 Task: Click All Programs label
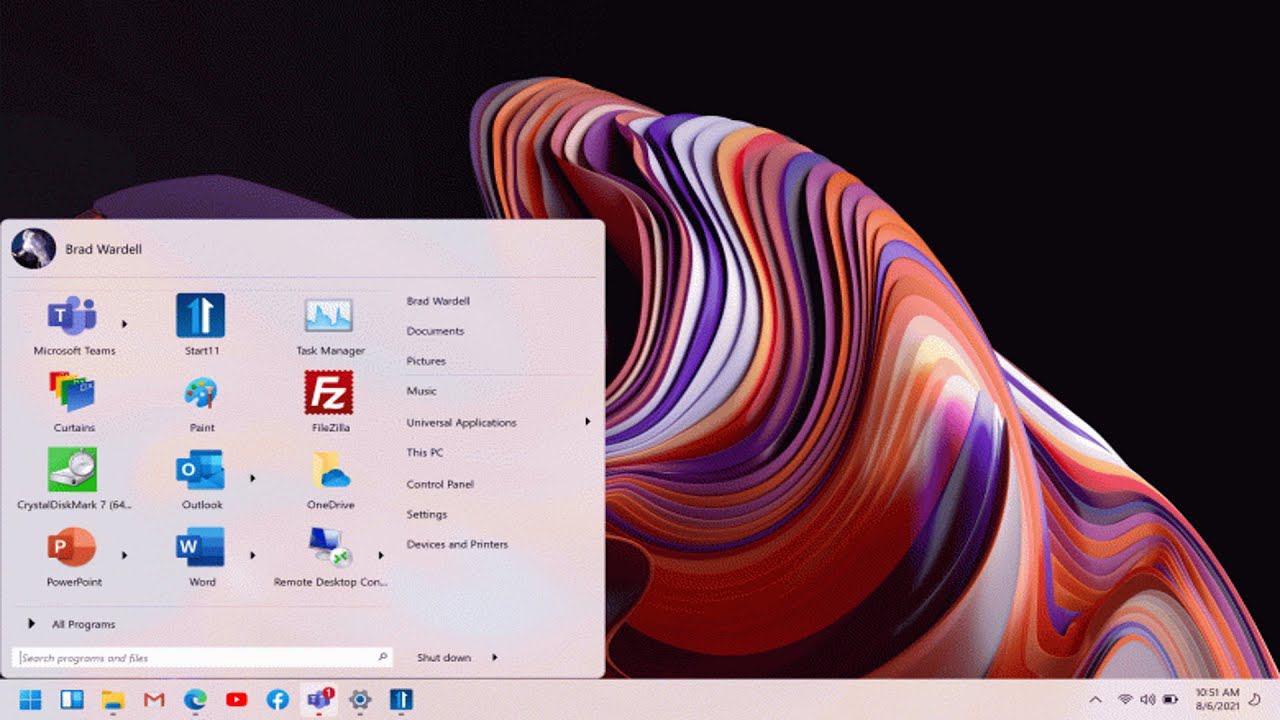(x=83, y=624)
